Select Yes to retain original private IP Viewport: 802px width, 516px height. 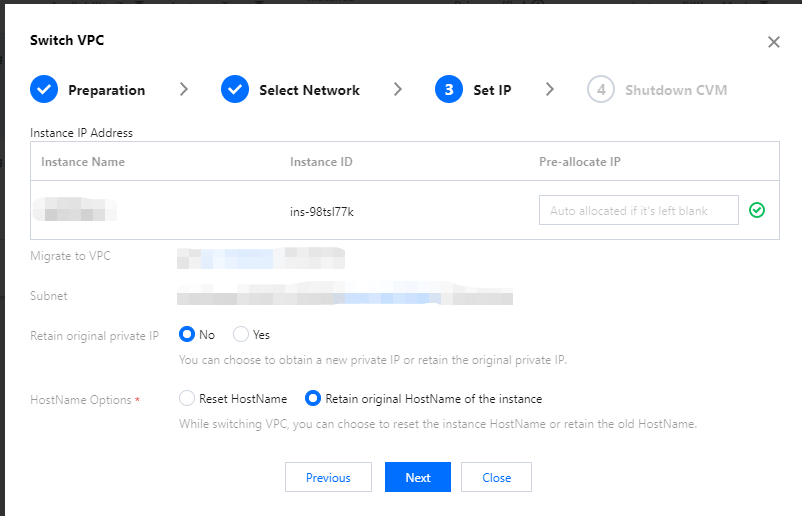[x=241, y=335]
